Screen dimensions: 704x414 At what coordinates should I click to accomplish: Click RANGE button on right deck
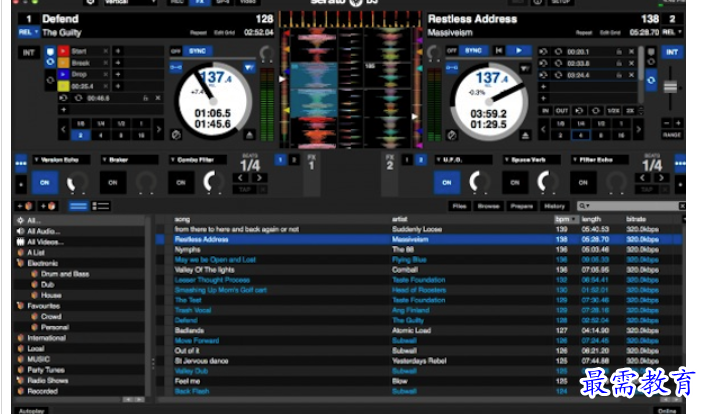coord(672,135)
